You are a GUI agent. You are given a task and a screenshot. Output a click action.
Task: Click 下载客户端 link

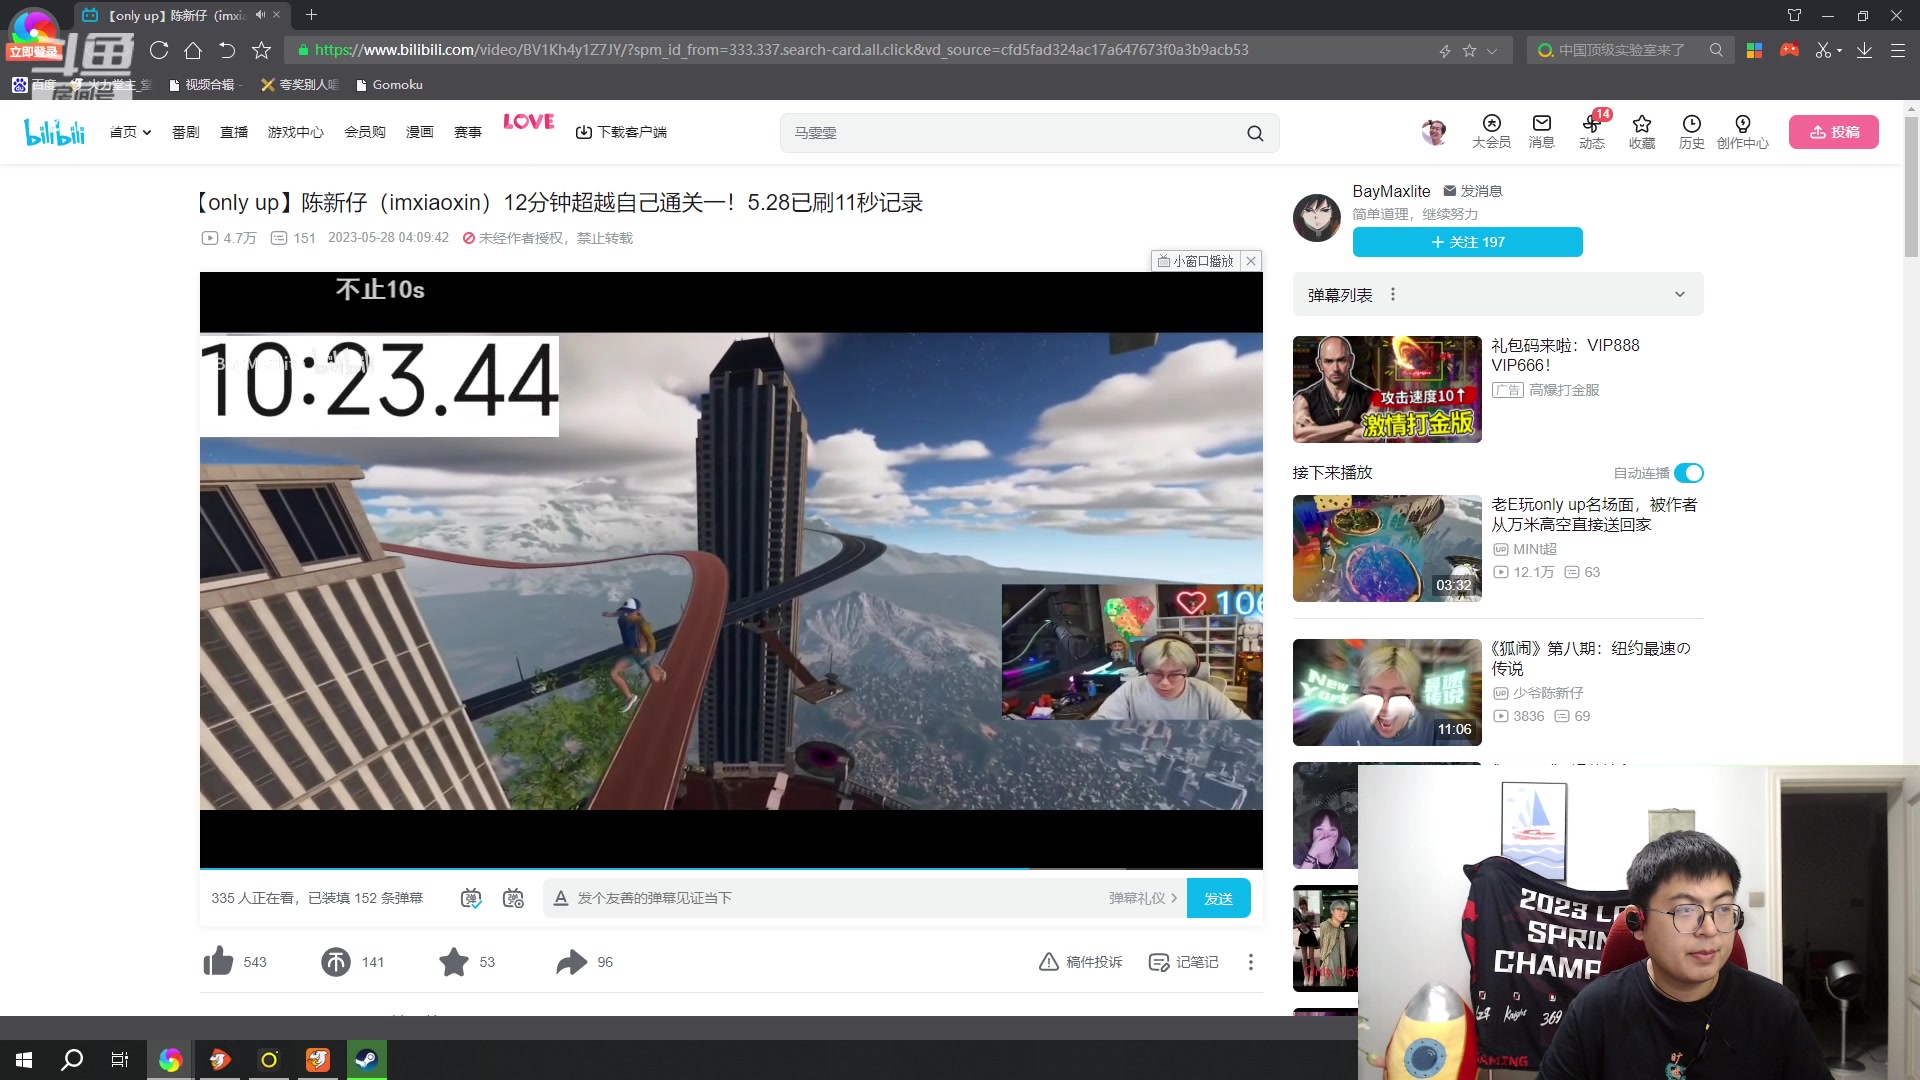(x=621, y=132)
